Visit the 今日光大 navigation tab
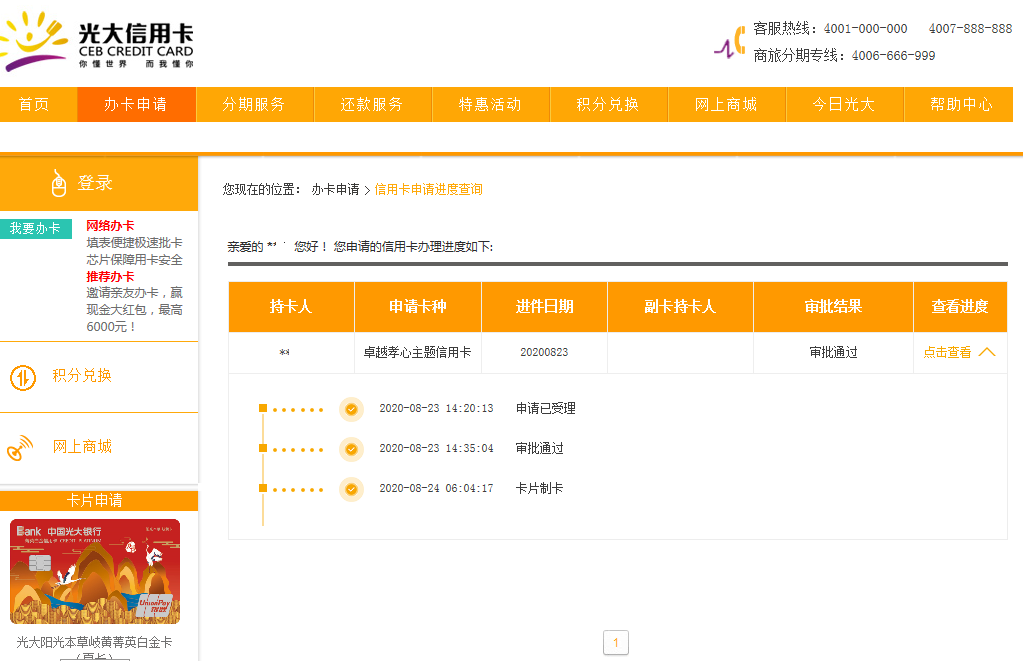 [845, 104]
